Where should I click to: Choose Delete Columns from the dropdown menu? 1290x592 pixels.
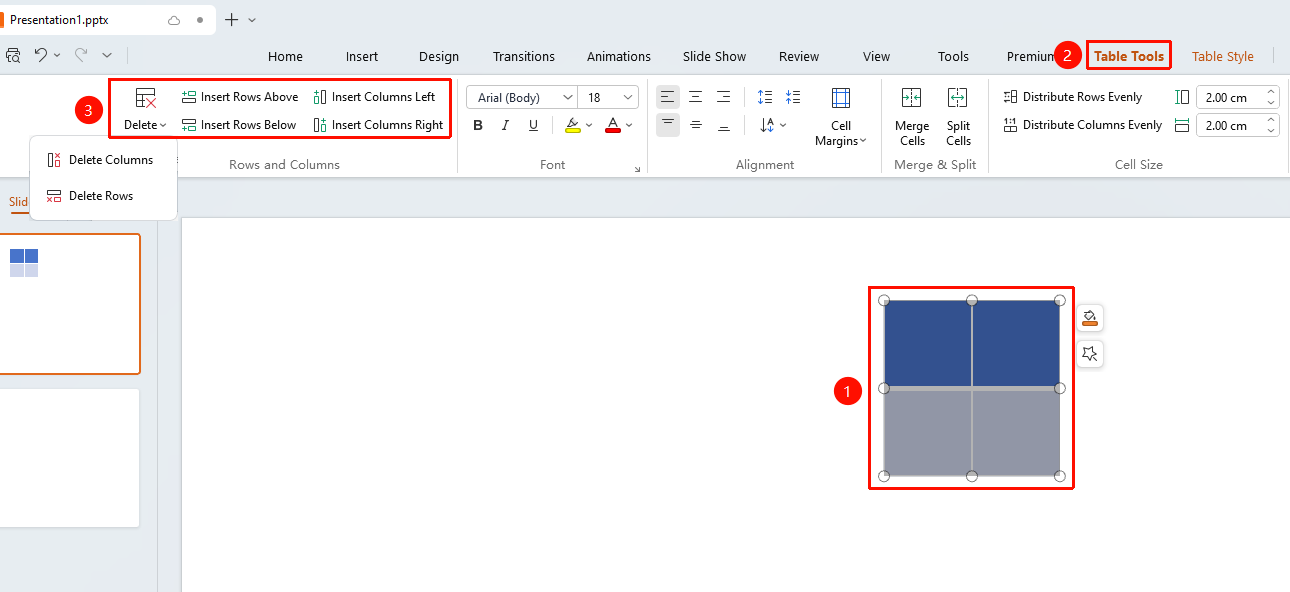[100, 160]
